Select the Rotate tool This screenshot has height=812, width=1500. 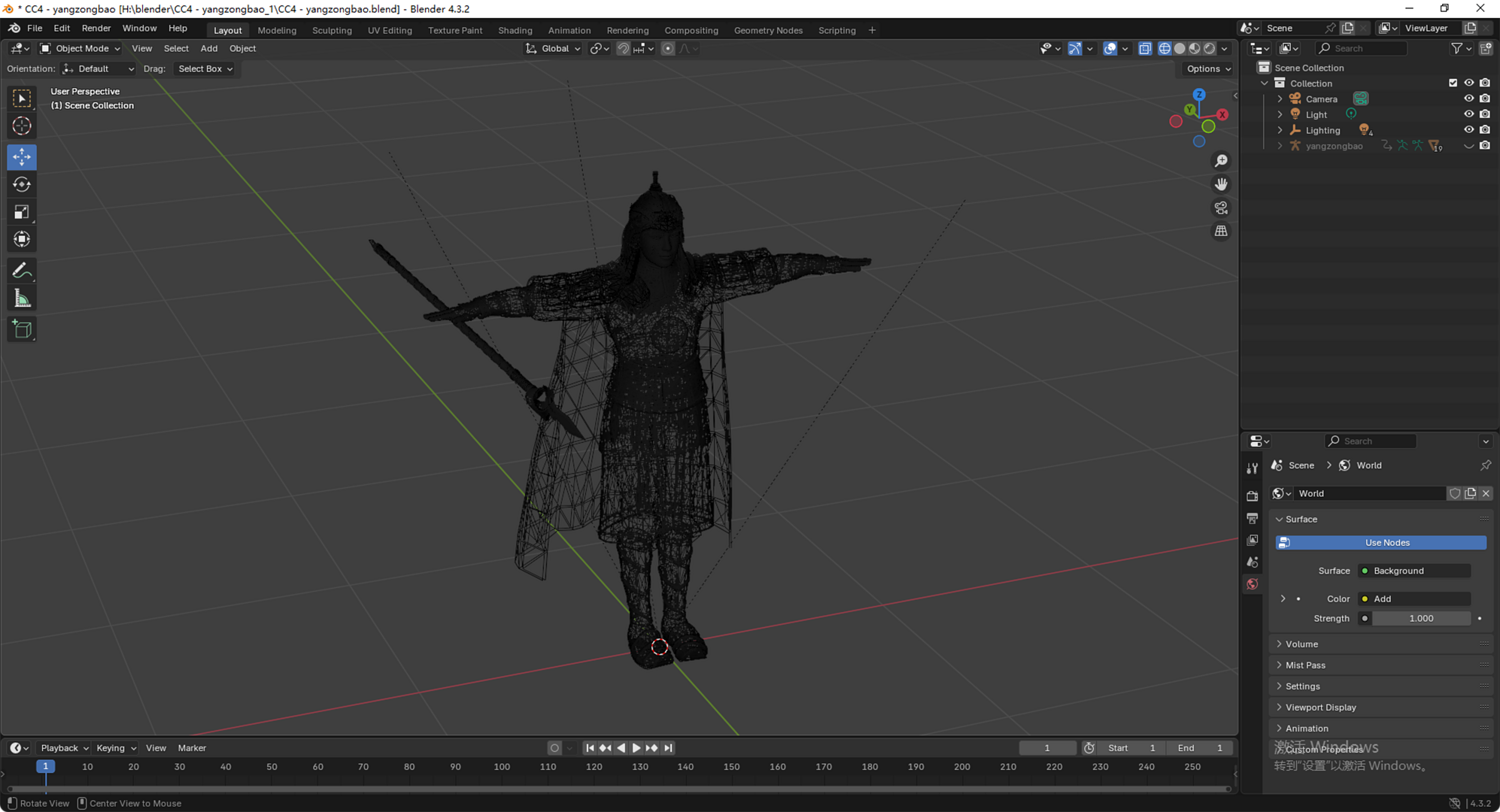[x=22, y=184]
